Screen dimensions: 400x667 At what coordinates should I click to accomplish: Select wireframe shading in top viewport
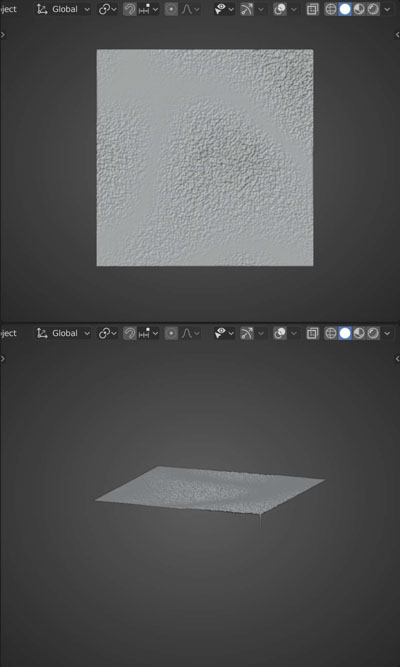point(331,9)
